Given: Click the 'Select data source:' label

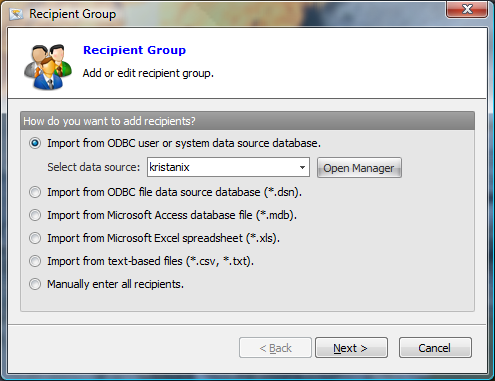Looking at the screenshot, I should 94,167.
